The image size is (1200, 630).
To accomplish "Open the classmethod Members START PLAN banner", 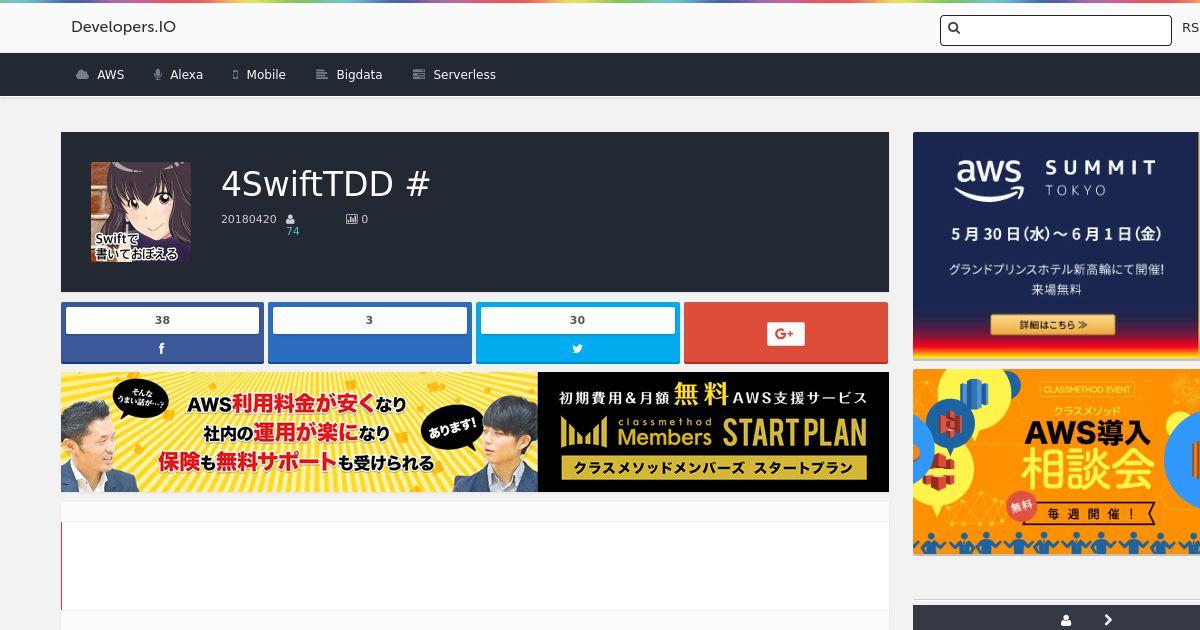I will coord(475,432).
